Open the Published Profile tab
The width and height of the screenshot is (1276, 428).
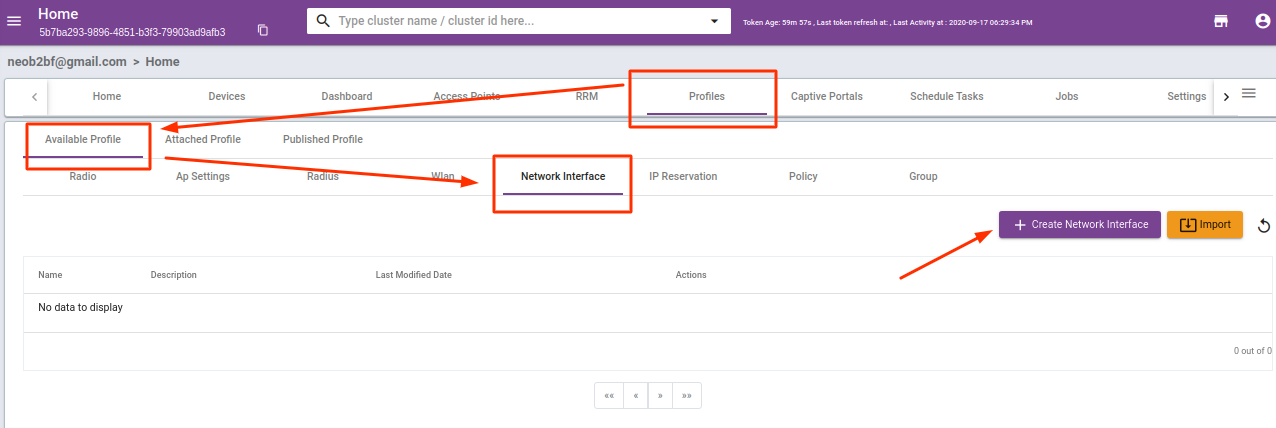[x=323, y=140]
